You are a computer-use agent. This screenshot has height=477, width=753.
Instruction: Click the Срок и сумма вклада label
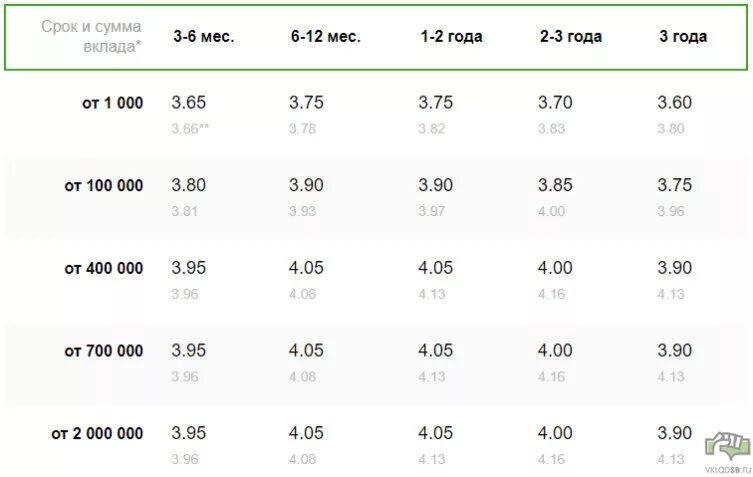tap(91, 36)
